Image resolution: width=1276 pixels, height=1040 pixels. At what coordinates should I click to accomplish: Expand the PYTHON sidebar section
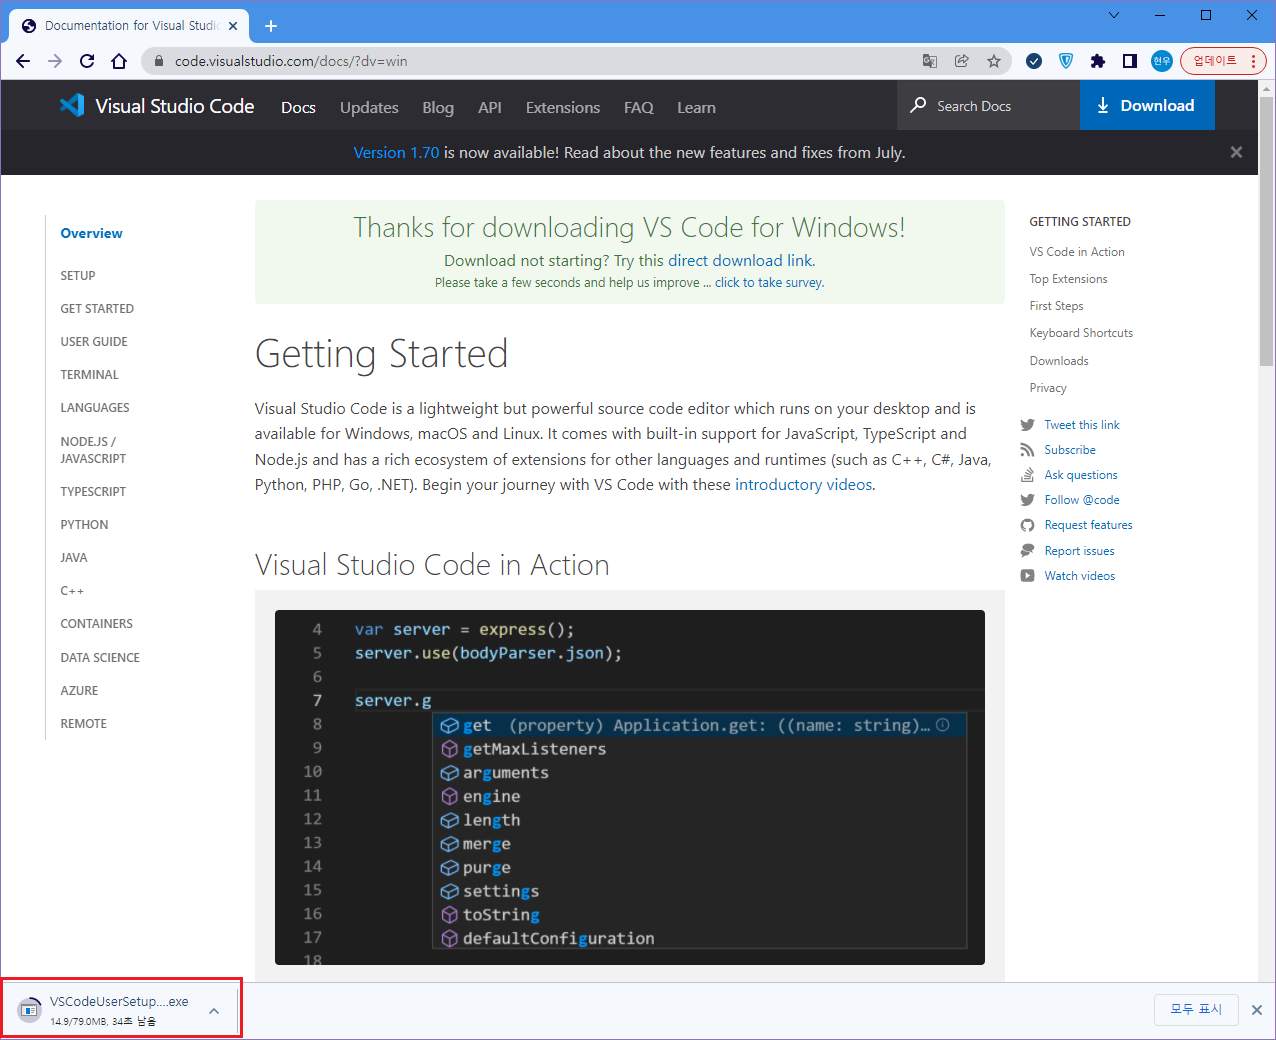click(84, 524)
